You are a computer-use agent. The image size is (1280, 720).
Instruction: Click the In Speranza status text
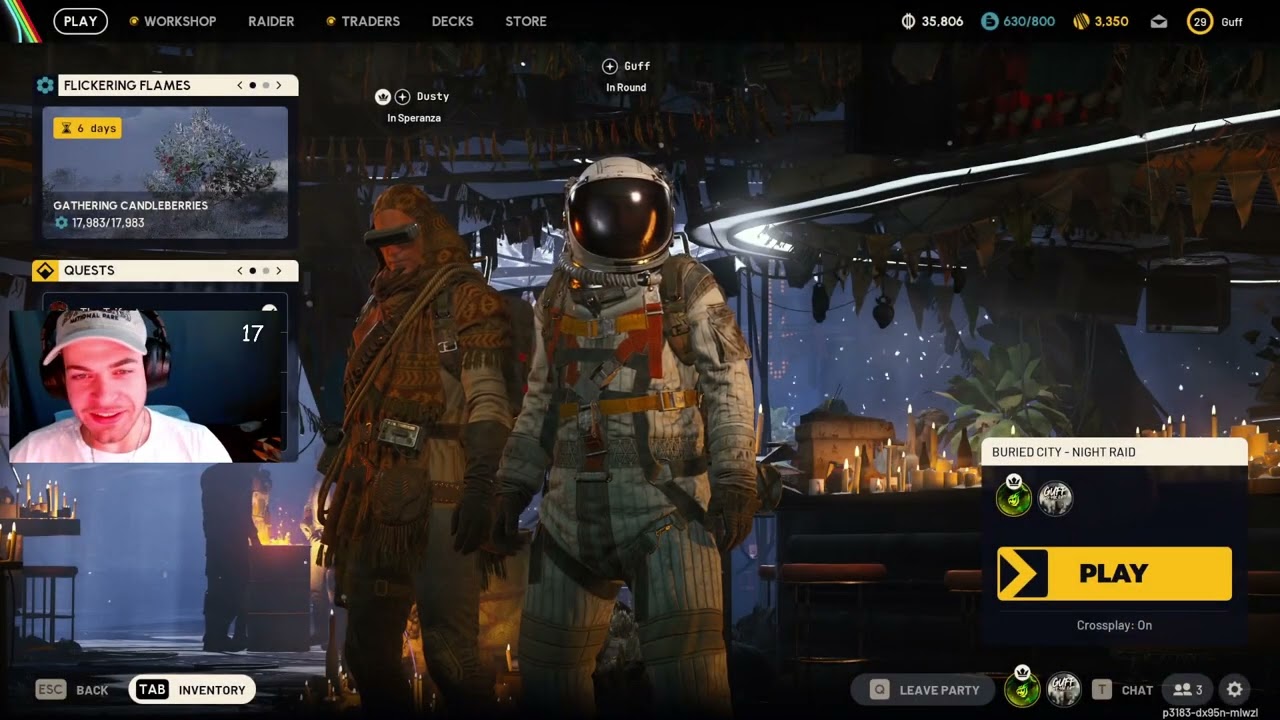point(414,118)
